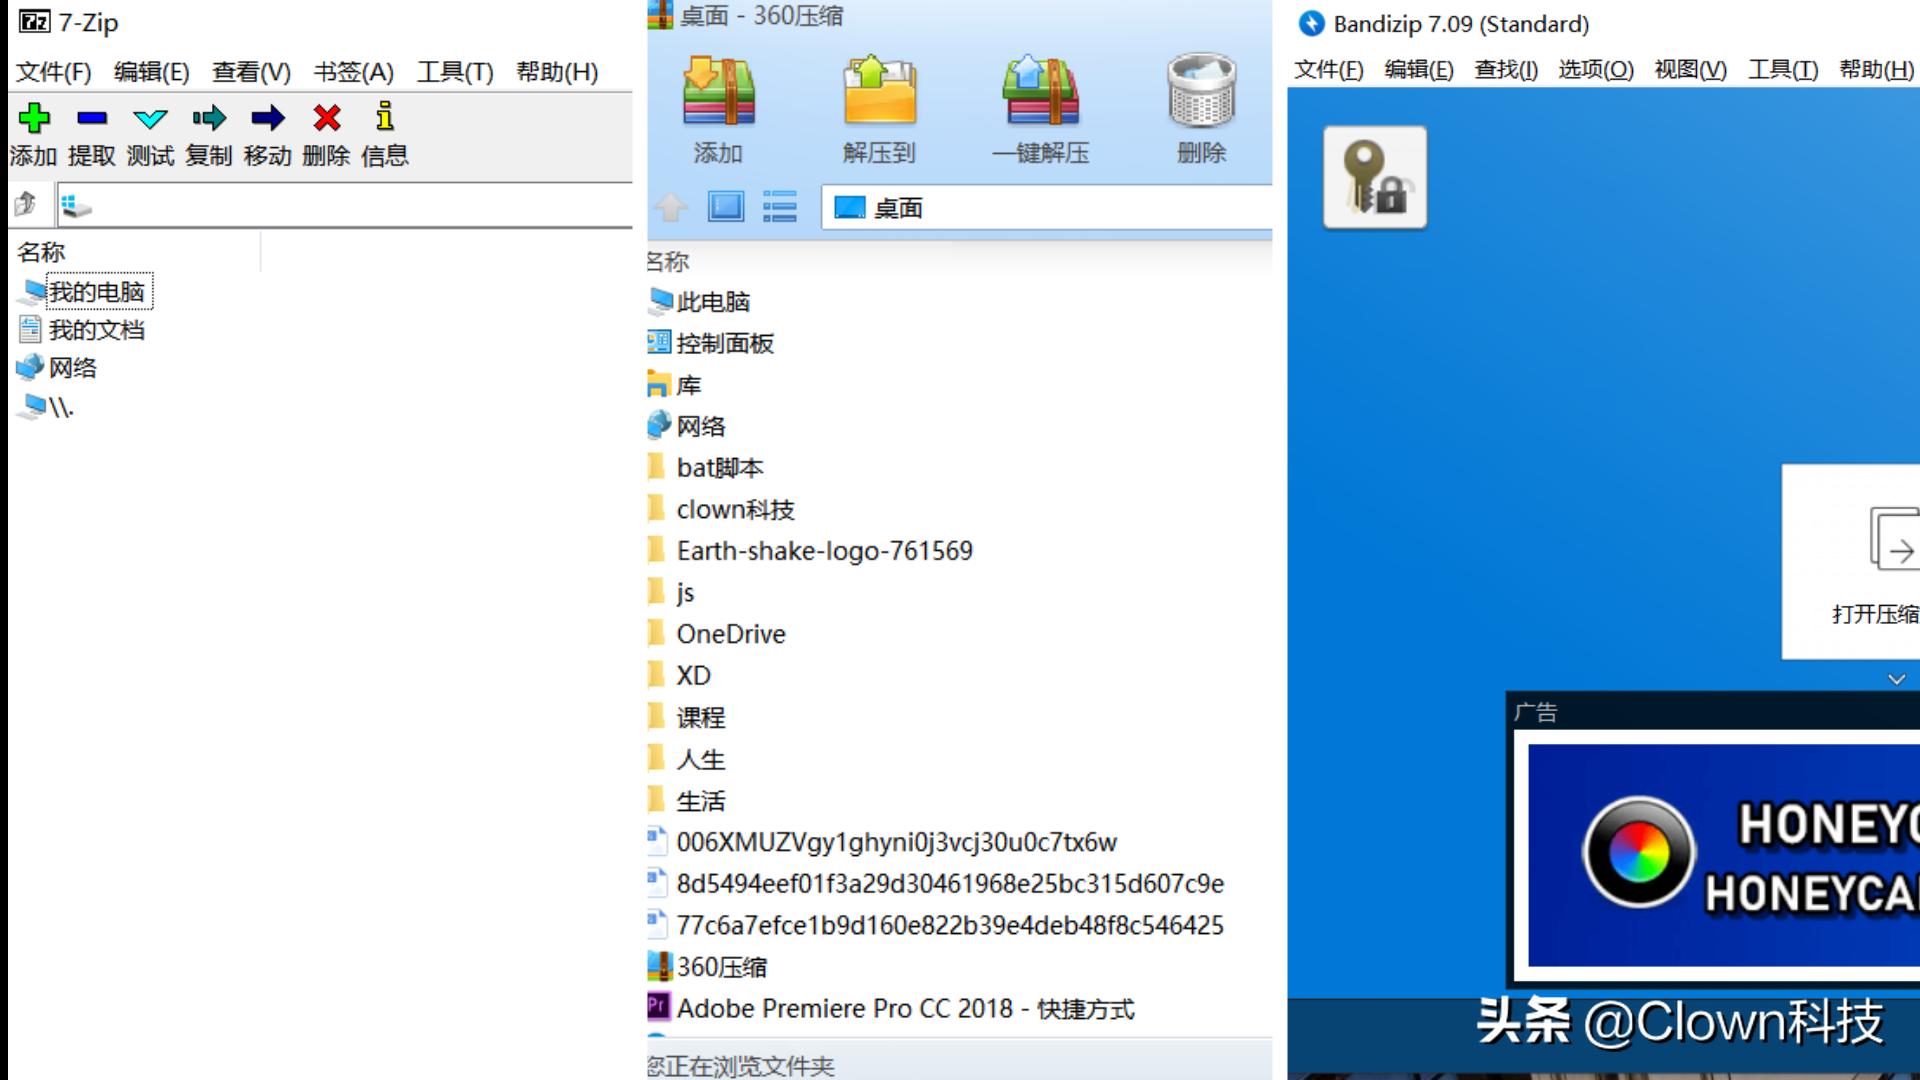Open 工具(T) menu in 7-Zip

455,72
